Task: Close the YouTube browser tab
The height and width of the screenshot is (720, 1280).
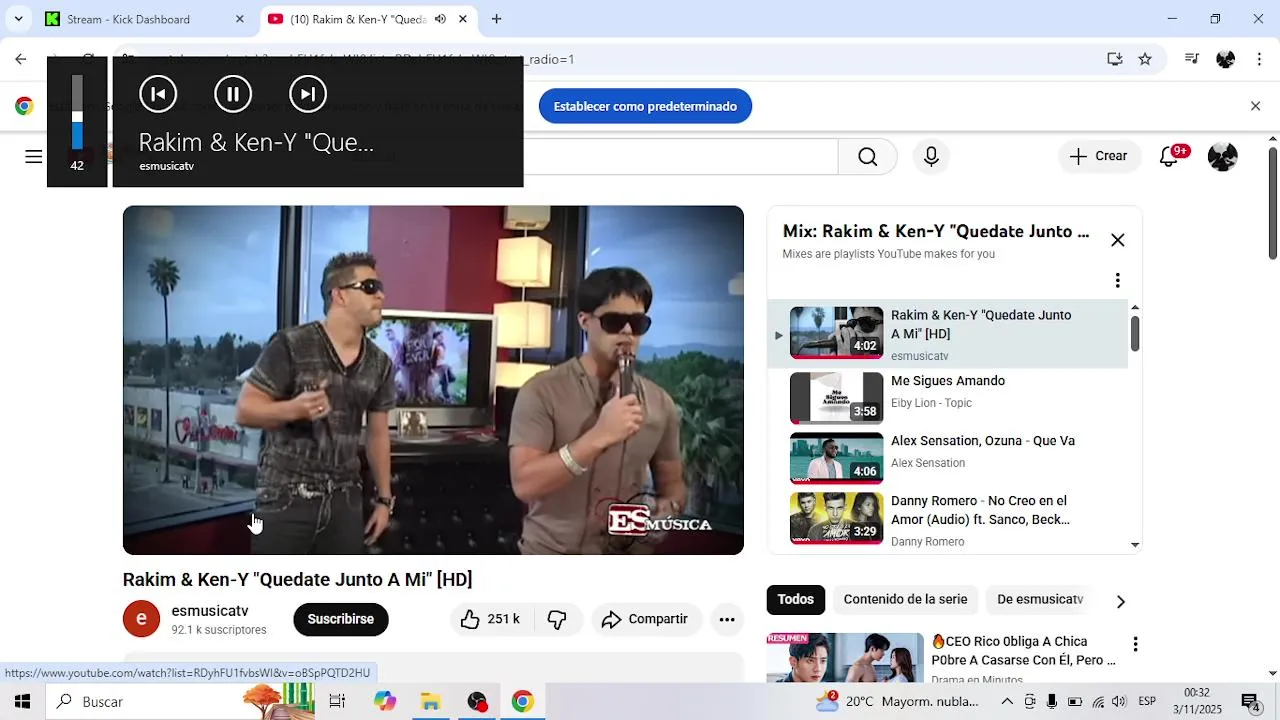Action: tap(462, 19)
